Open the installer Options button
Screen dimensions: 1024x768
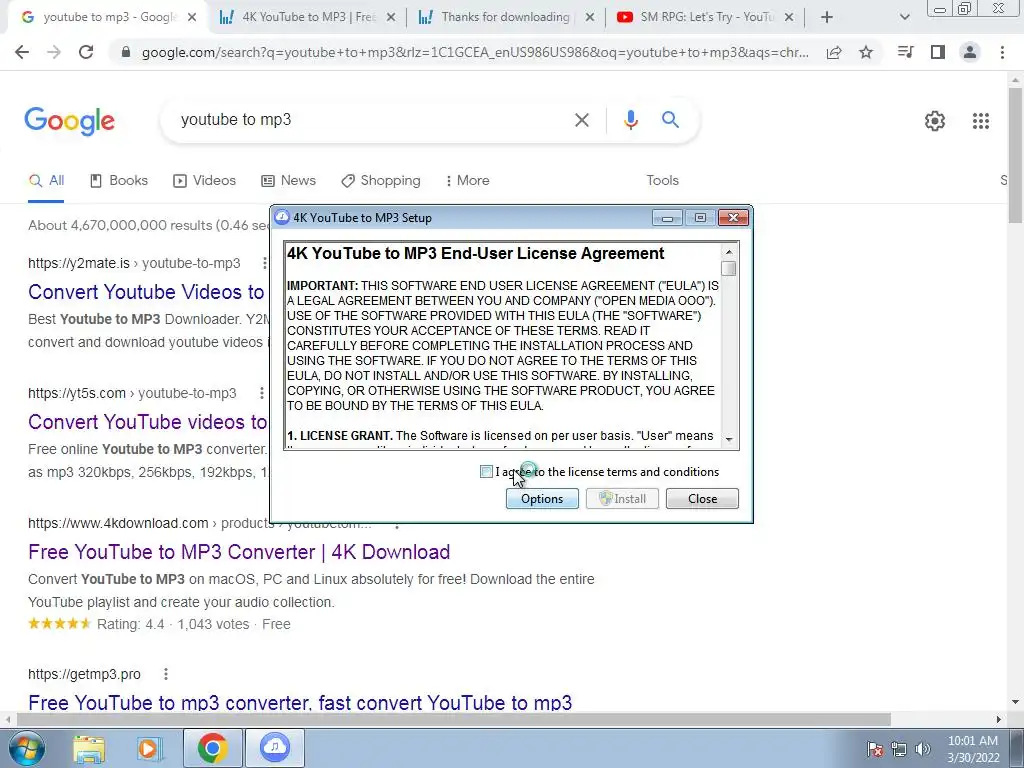click(x=542, y=499)
